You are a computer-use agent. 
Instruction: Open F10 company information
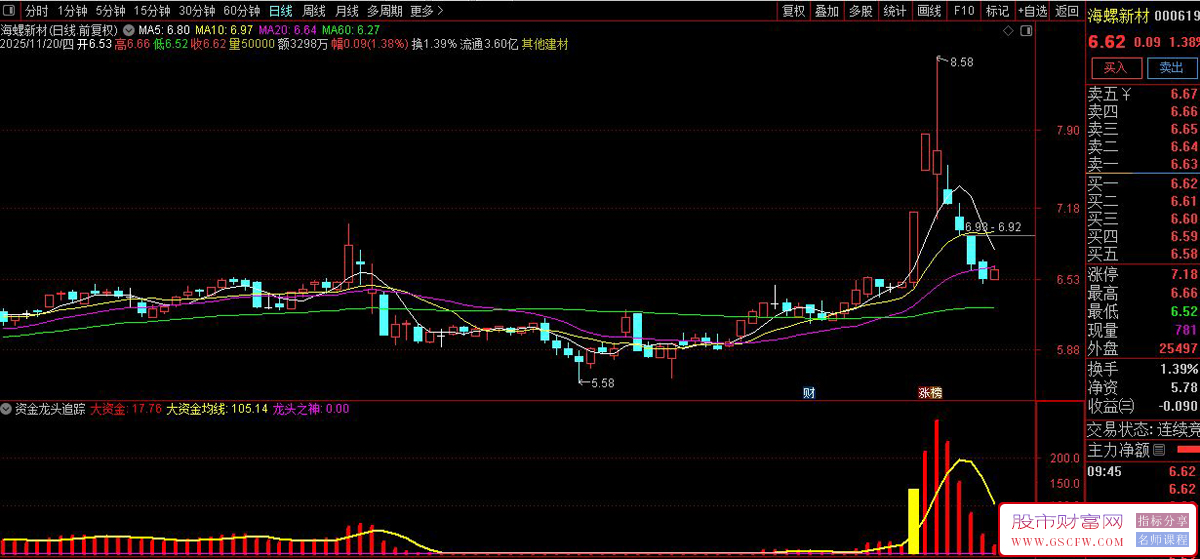tap(963, 11)
